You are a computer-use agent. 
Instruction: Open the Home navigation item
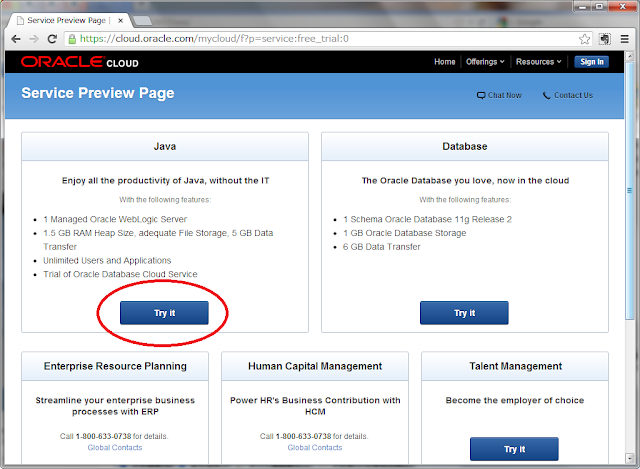444,62
